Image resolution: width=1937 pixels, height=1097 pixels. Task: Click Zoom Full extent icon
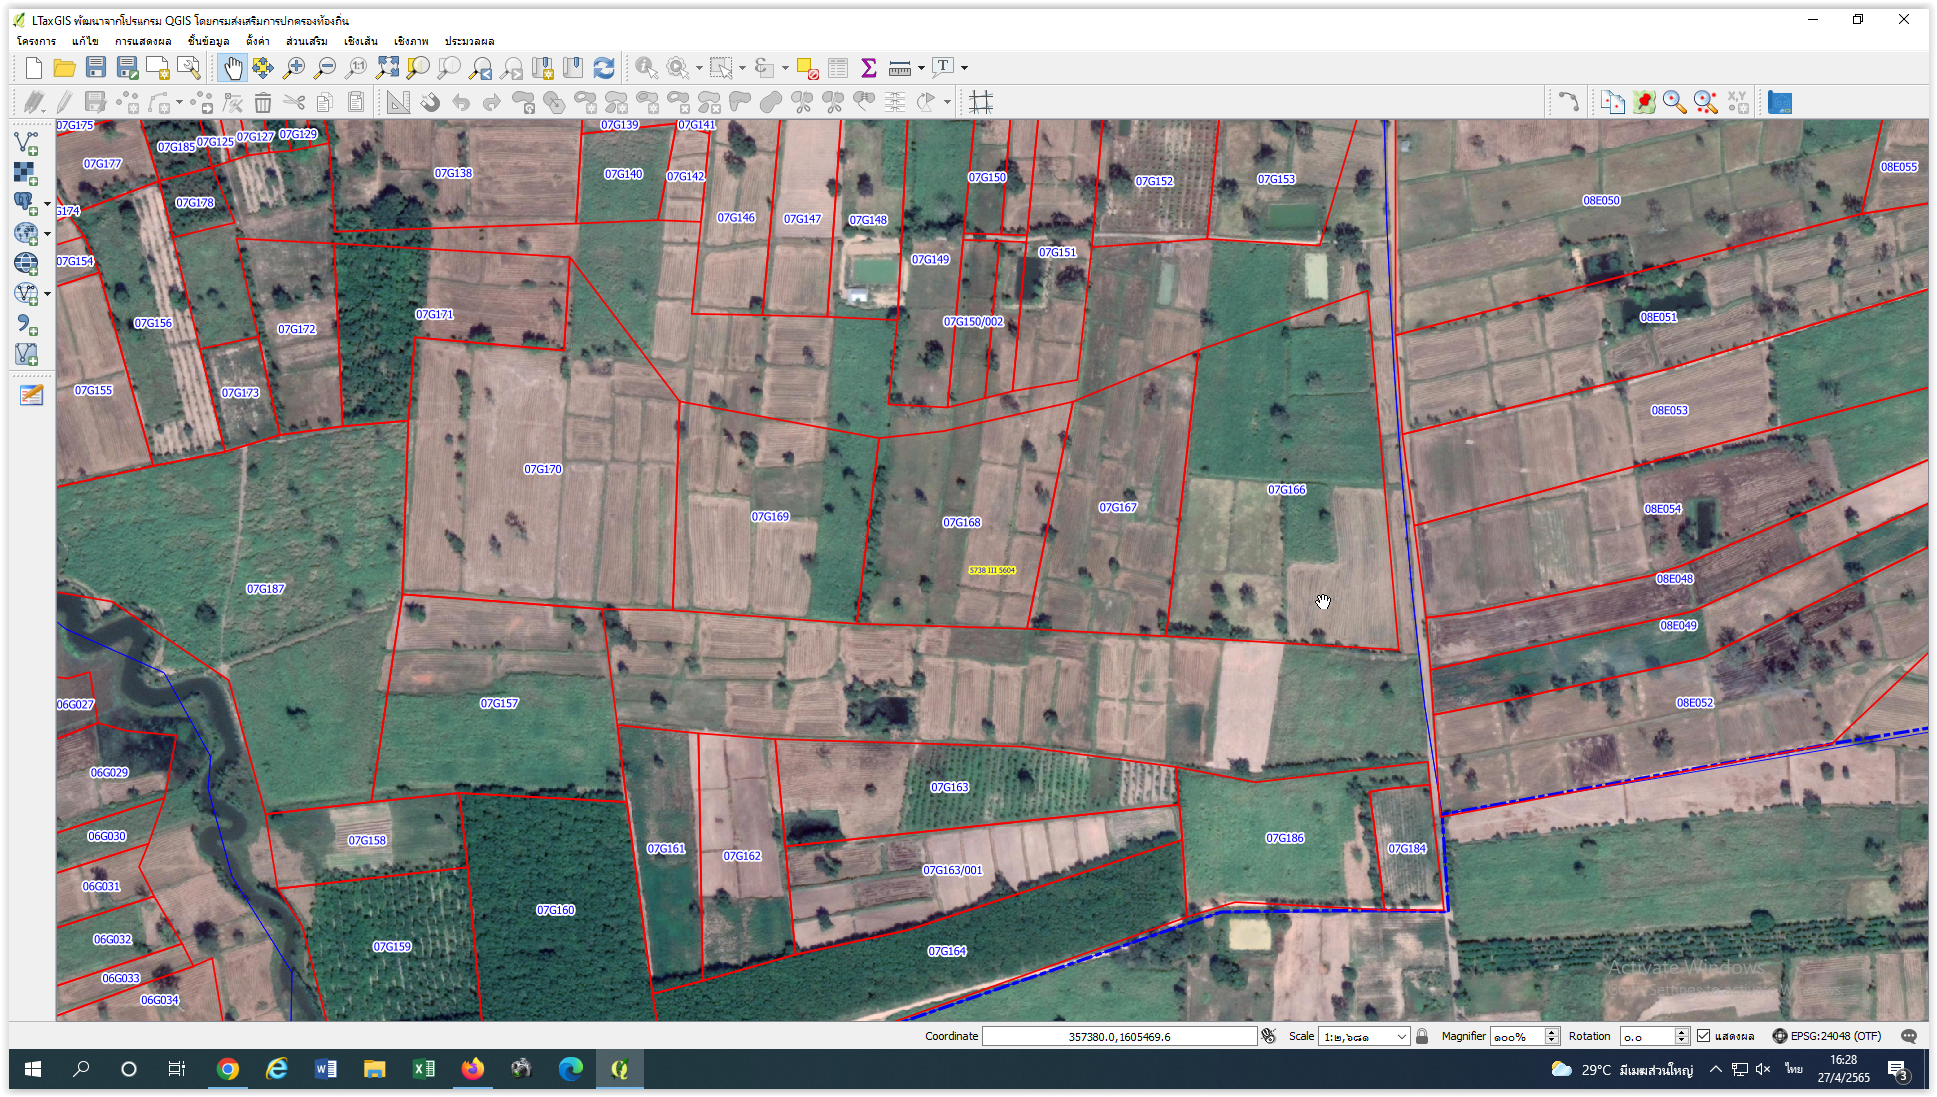[387, 68]
